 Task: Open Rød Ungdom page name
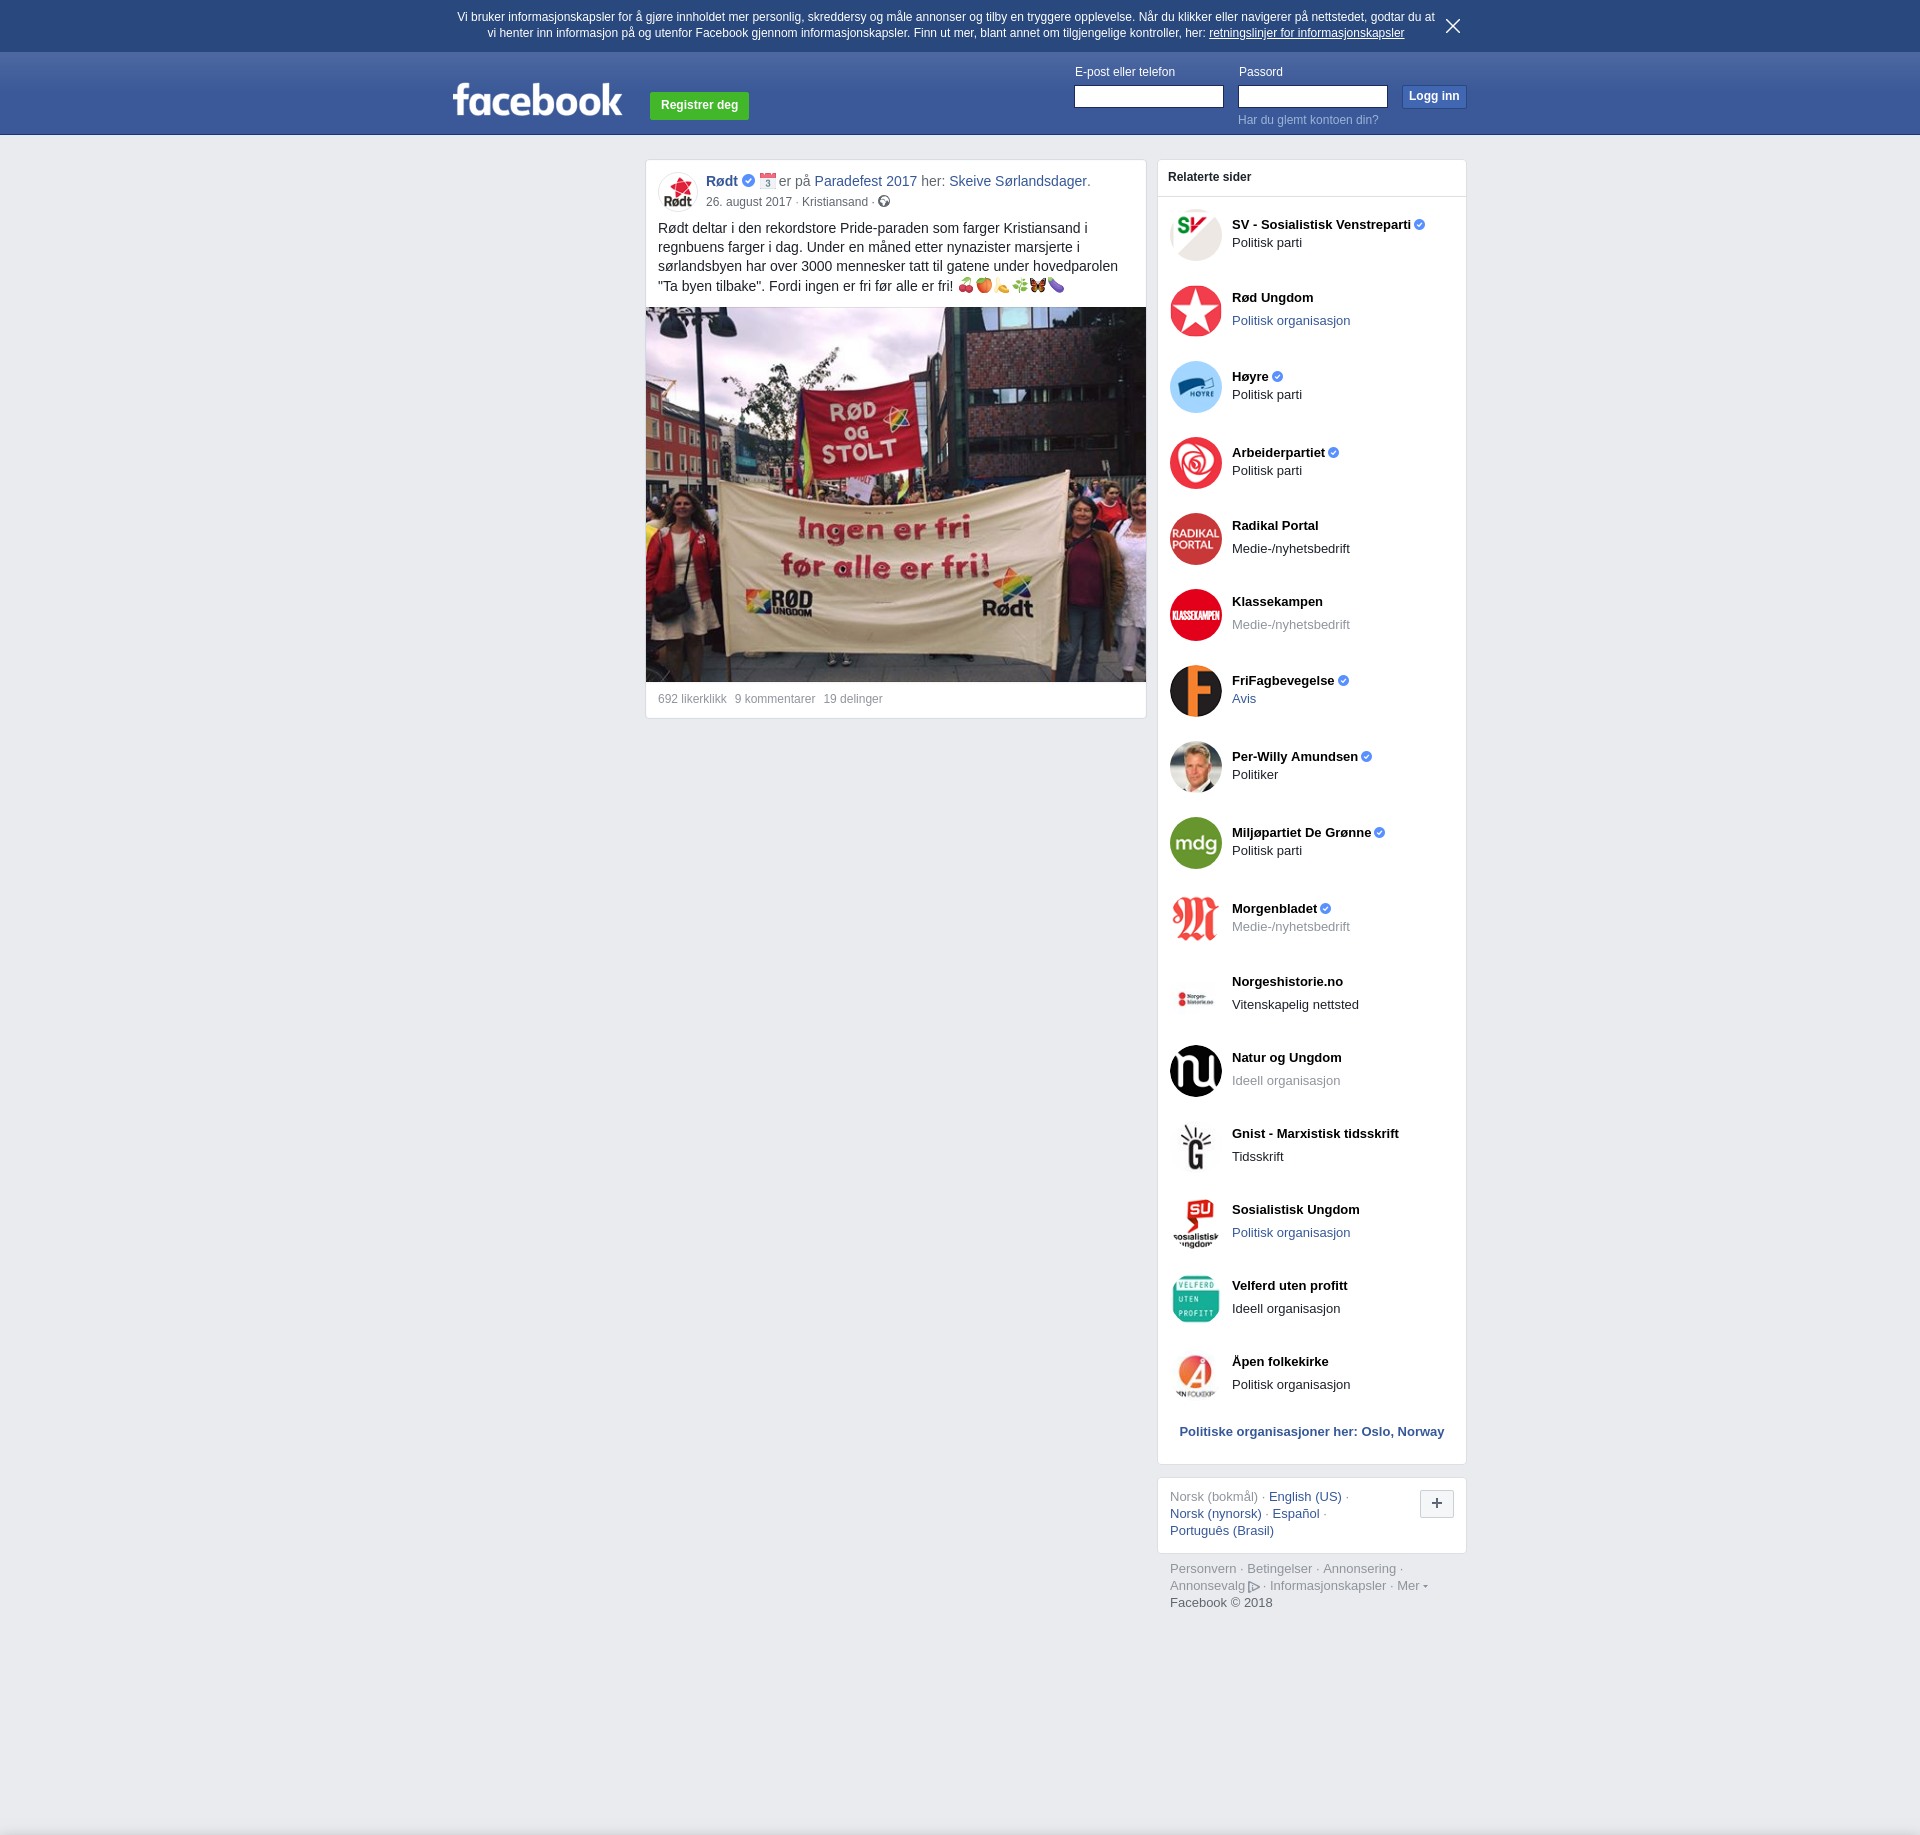pos(1273,298)
